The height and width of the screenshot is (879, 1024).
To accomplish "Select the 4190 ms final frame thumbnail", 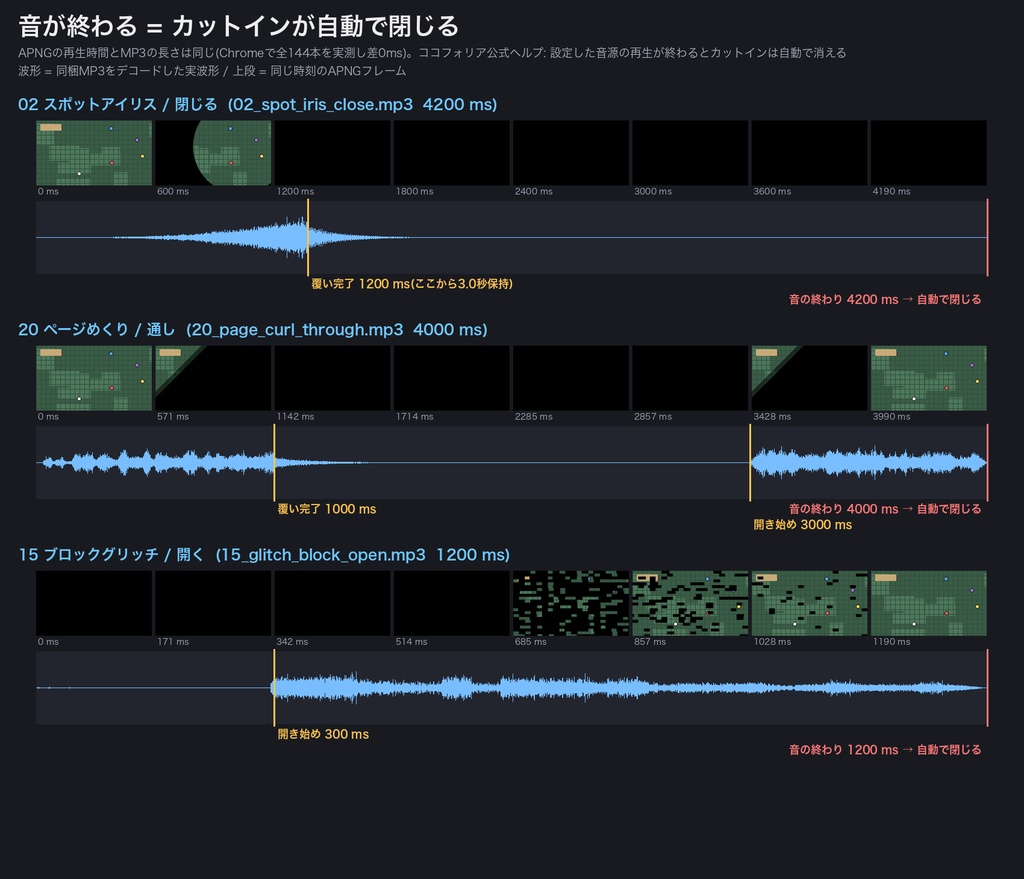I will (929, 153).
